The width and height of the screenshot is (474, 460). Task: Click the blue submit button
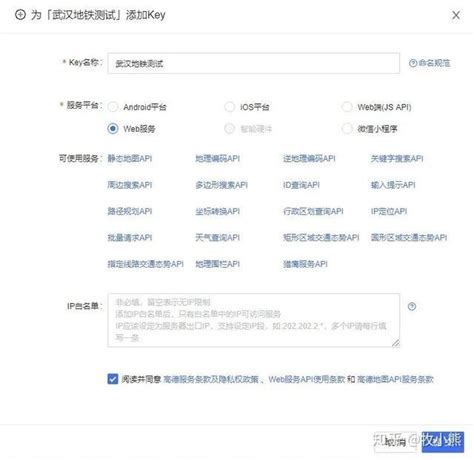coord(442,442)
